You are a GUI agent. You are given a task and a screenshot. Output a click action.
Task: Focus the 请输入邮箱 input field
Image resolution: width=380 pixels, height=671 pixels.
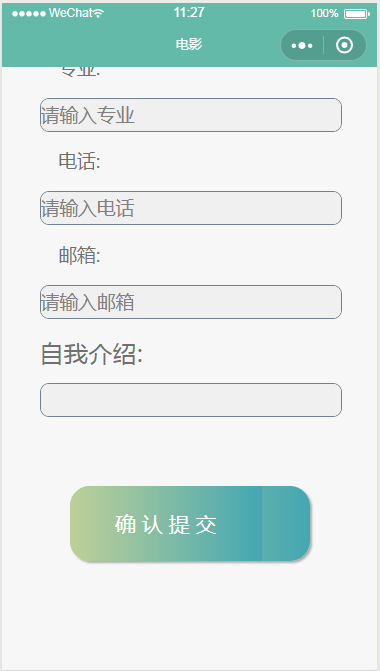[191, 302]
